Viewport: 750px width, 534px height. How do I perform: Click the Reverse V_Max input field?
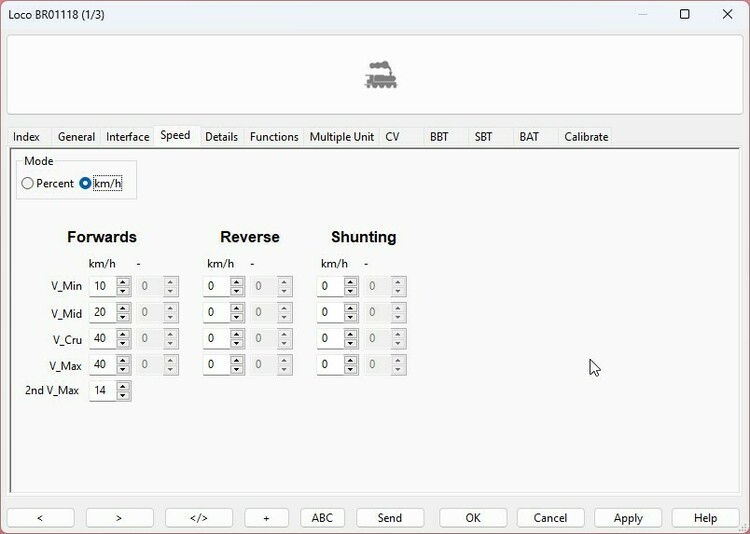click(x=217, y=365)
